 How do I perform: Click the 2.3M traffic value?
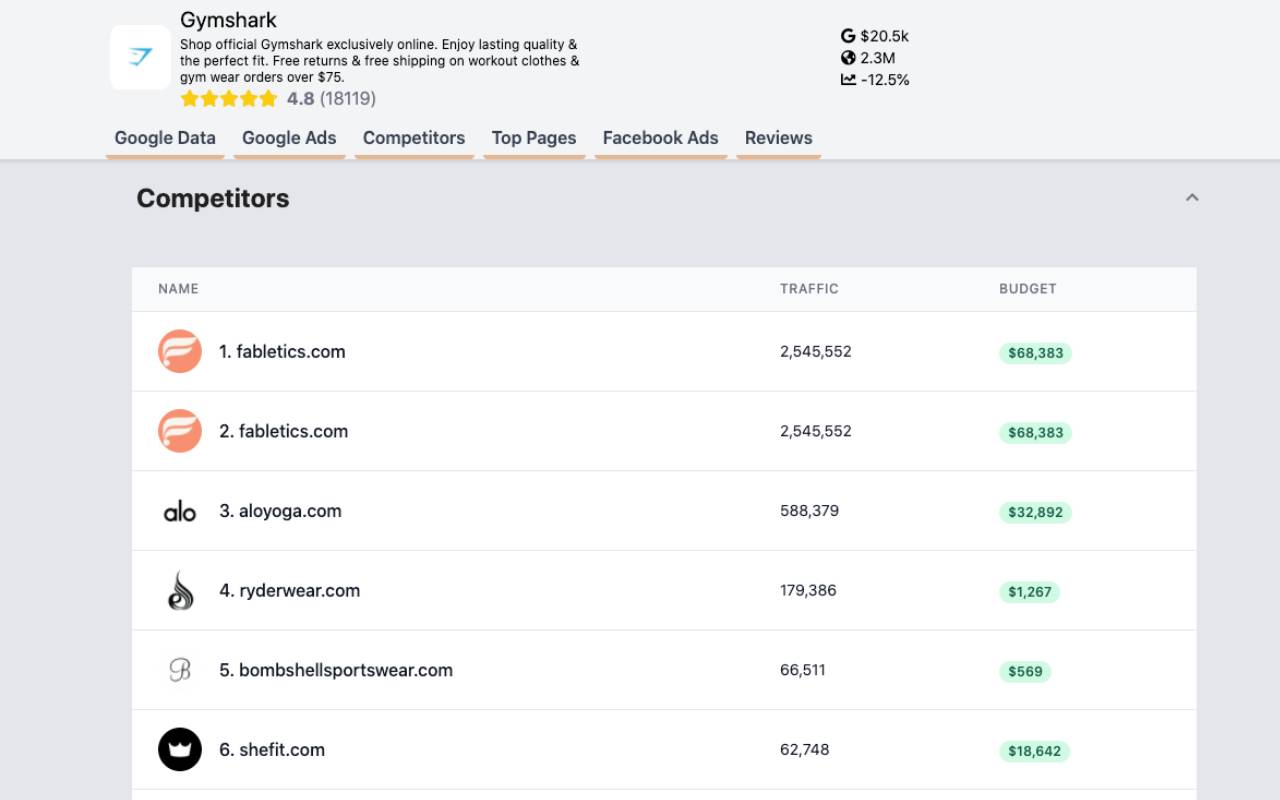tap(878, 58)
